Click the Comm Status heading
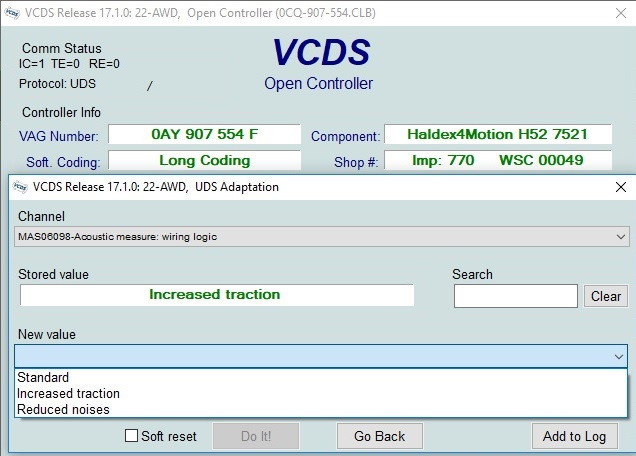This screenshot has width=636, height=456. (62, 48)
